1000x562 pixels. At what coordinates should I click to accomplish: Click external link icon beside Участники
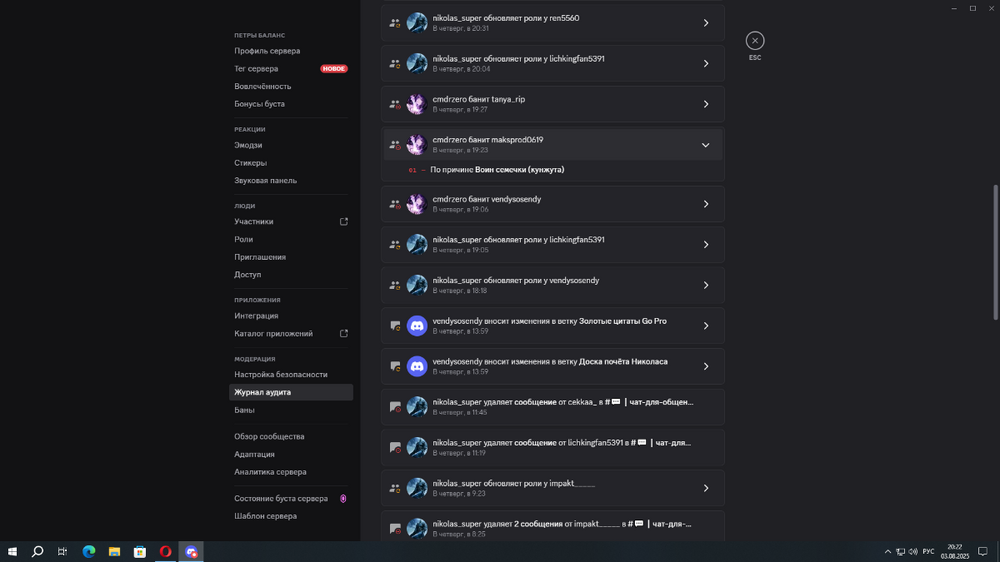pyautogui.click(x=344, y=222)
